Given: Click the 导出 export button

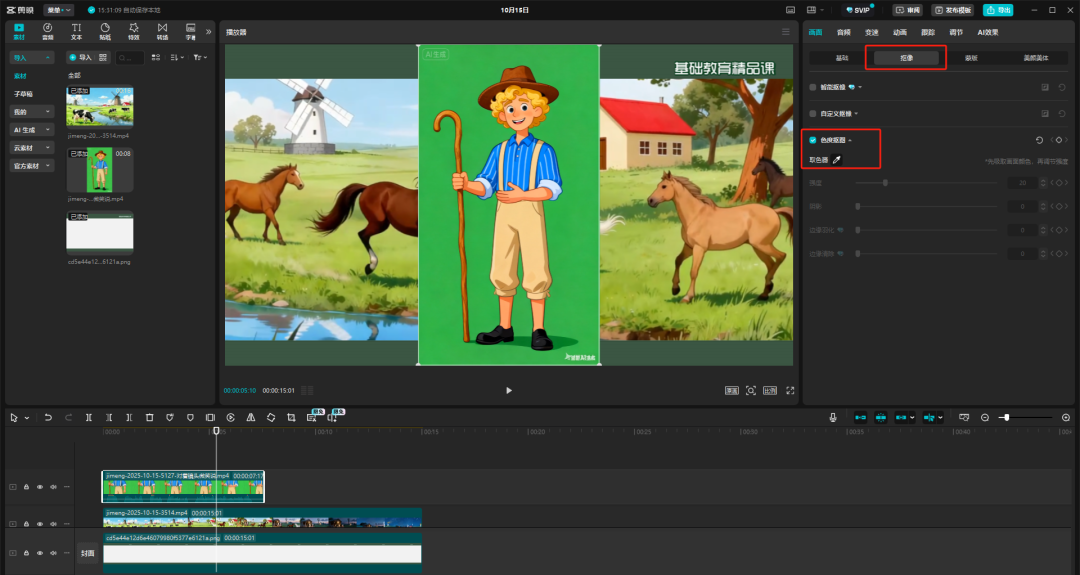Looking at the screenshot, I should coord(998,10).
